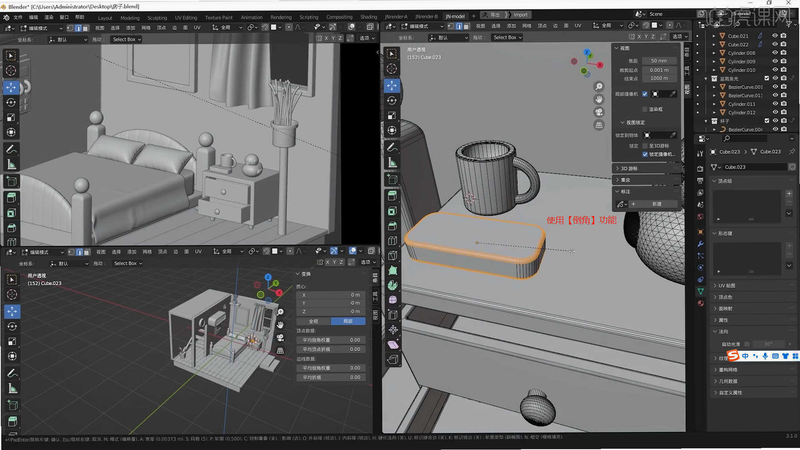
Task: Select the Move tool in top-left viewport
Action: (x=11, y=87)
